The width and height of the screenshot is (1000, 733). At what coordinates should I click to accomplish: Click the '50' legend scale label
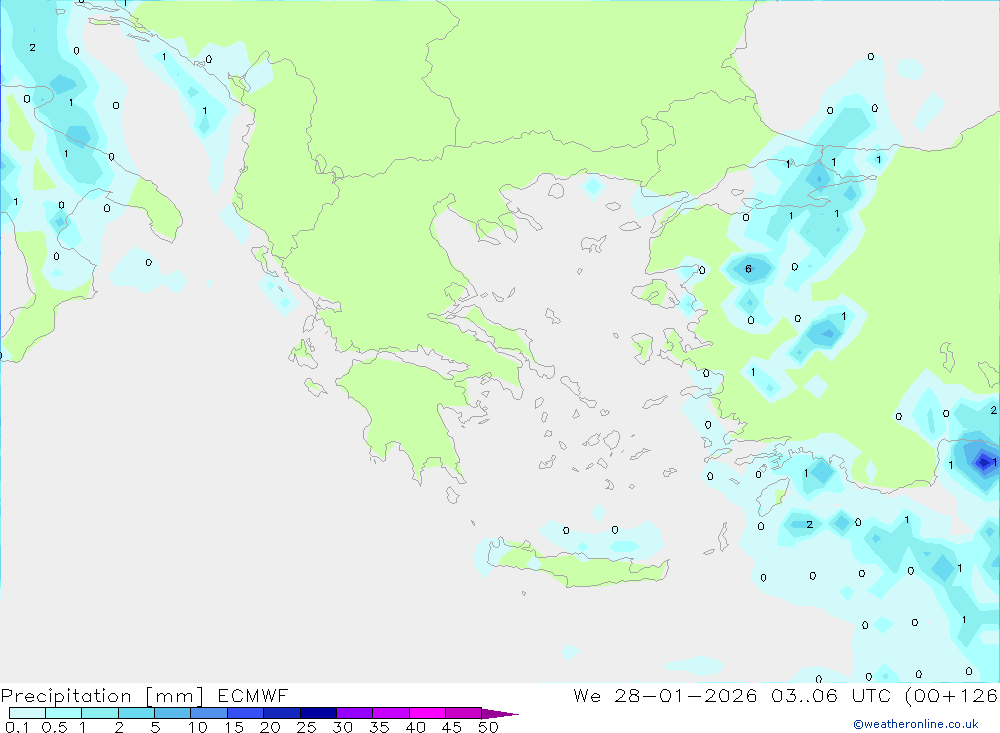click(488, 727)
